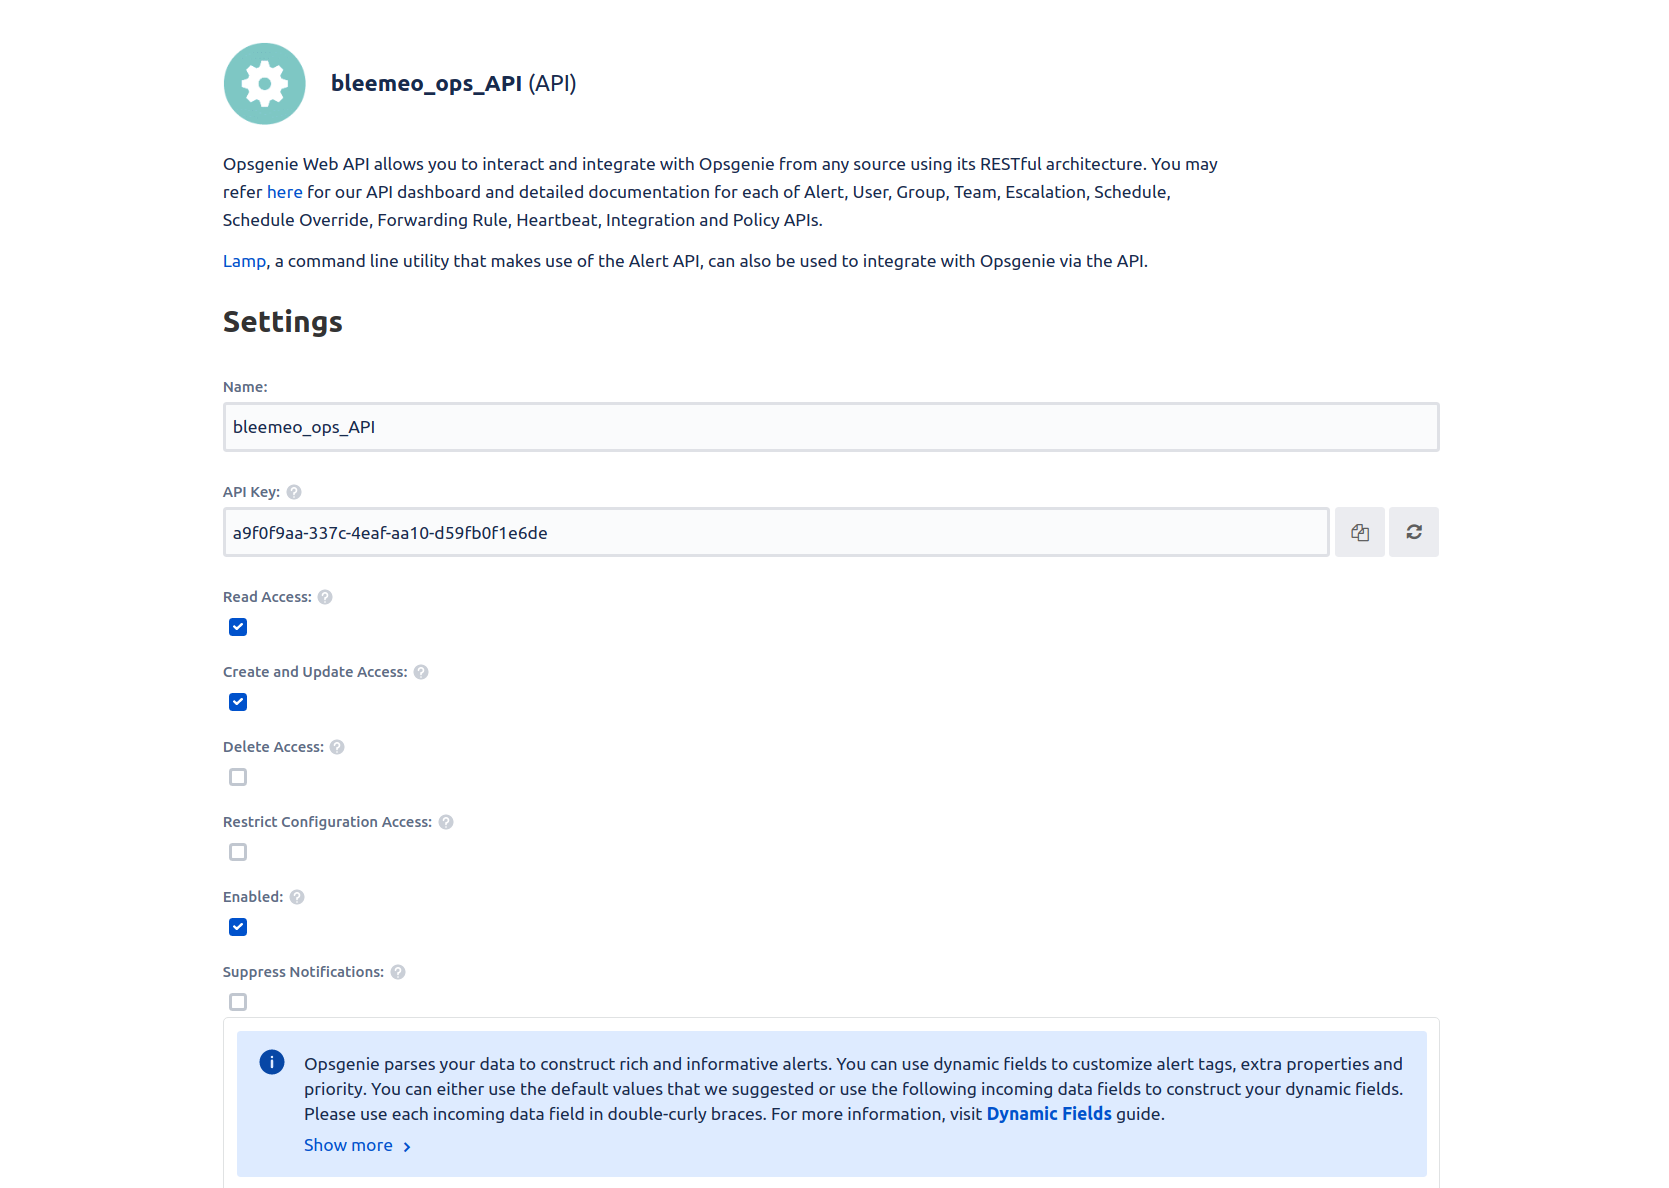This screenshot has height=1188, width=1669.
Task: Disable the Enabled checkbox
Action: [237, 927]
